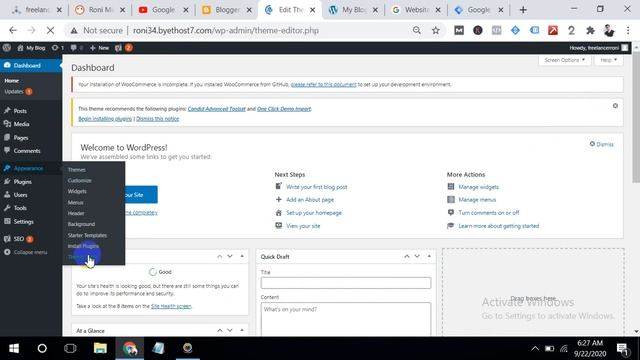
Task: Open the browser extensions puzzle icon
Action: click(590, 30)
